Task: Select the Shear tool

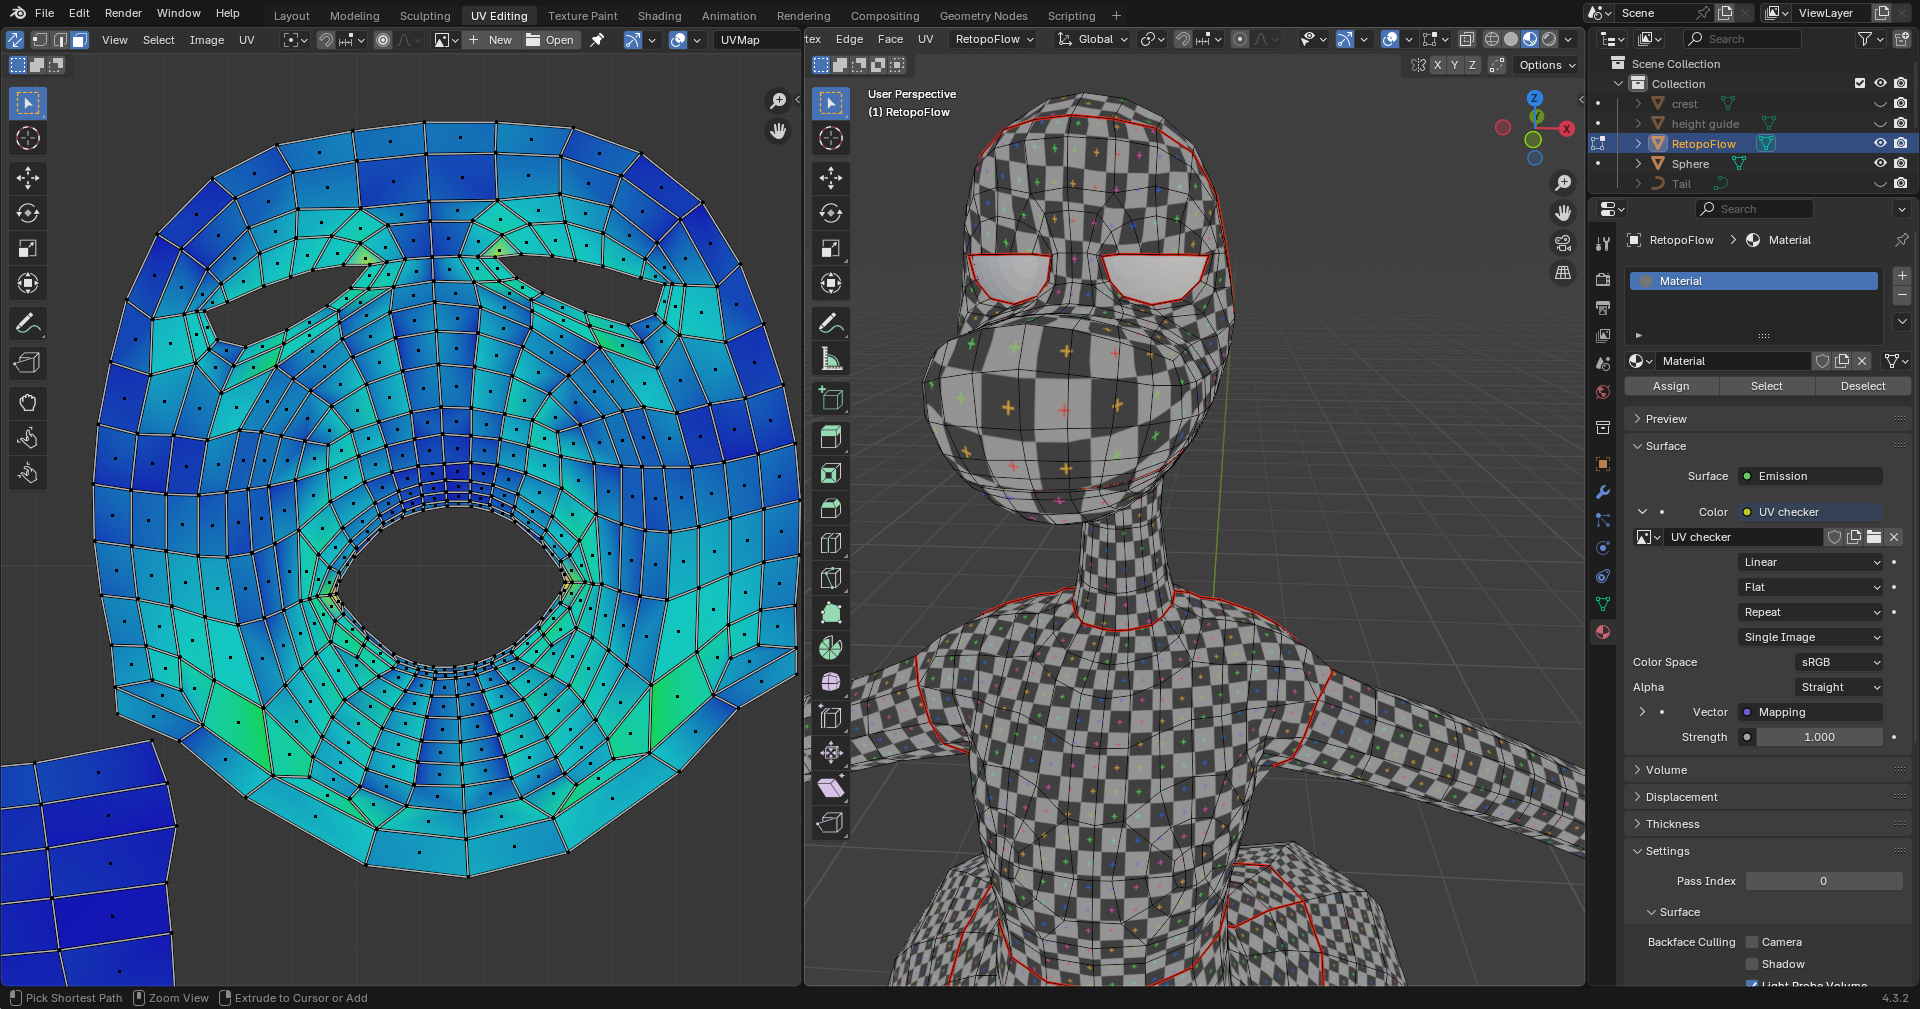Action: point(831,788)
